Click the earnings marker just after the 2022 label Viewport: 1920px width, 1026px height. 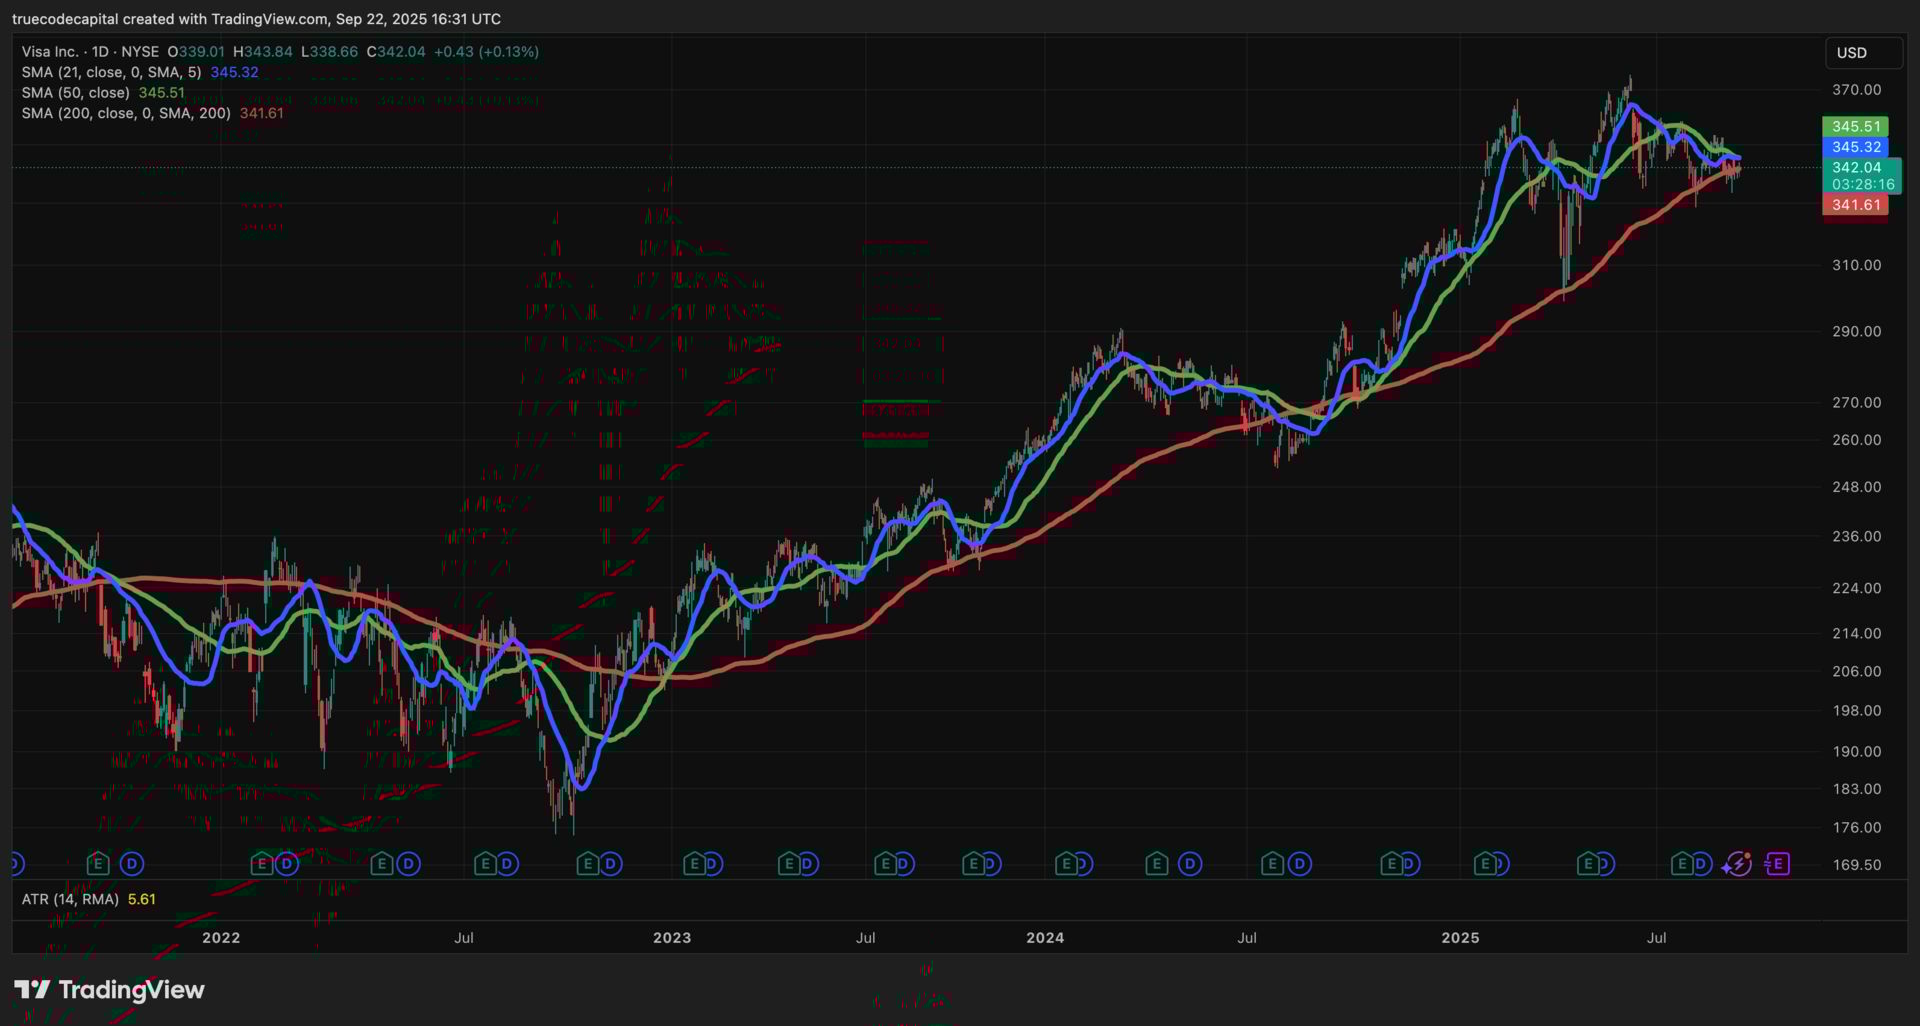point(262,863)
